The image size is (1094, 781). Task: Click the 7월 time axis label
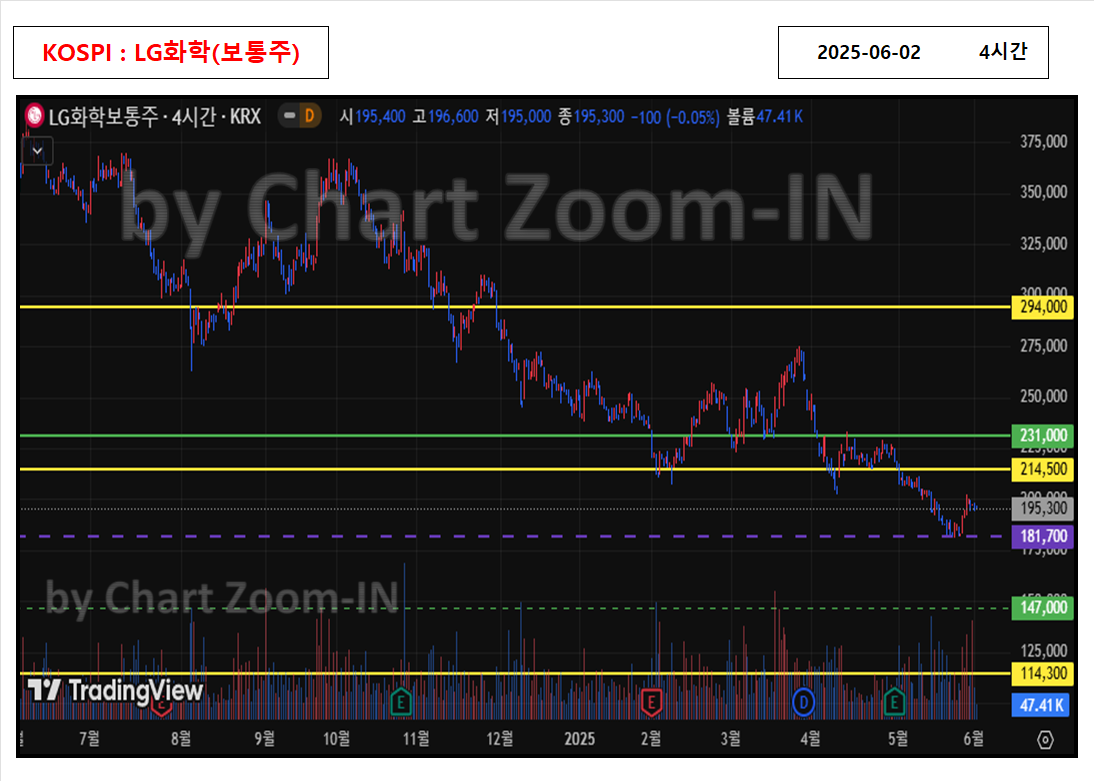[89, 738]
